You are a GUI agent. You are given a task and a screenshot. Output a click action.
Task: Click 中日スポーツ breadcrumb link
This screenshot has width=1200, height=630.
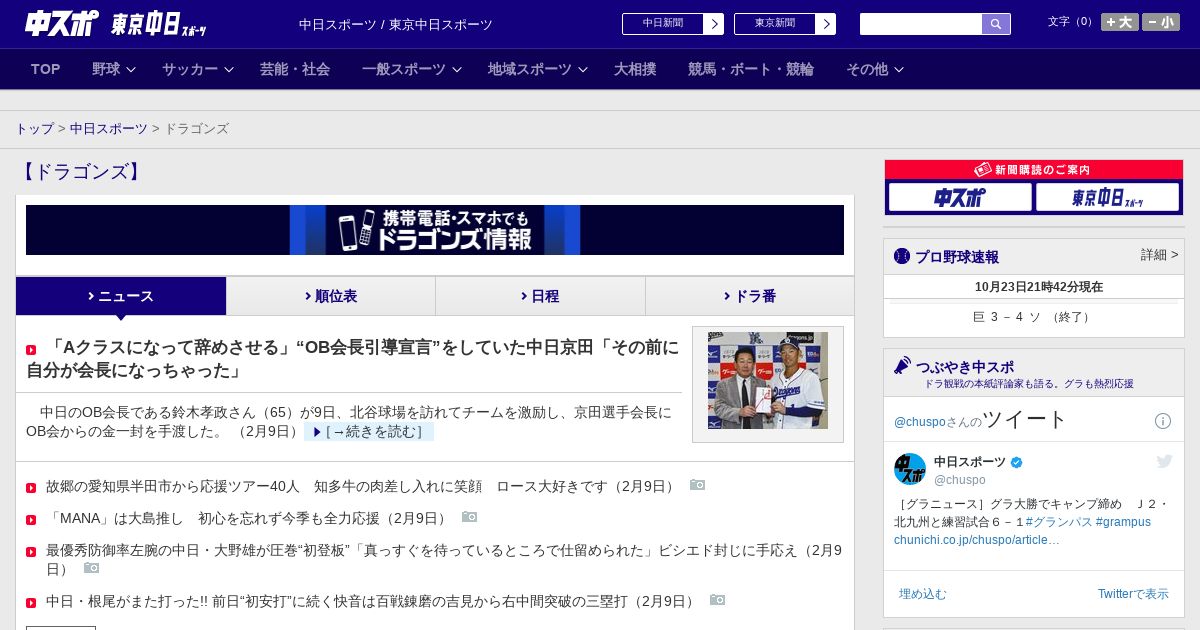(109, 129)
